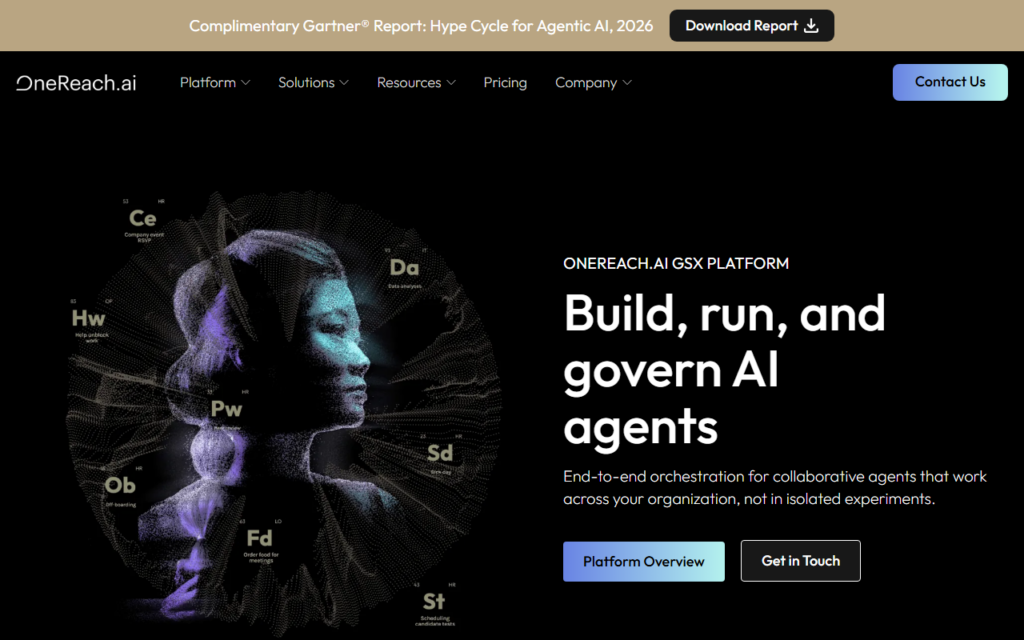1024x640 pixels.
Task: Select the Fd Order food for meetings element
Action: click(260, 541)
